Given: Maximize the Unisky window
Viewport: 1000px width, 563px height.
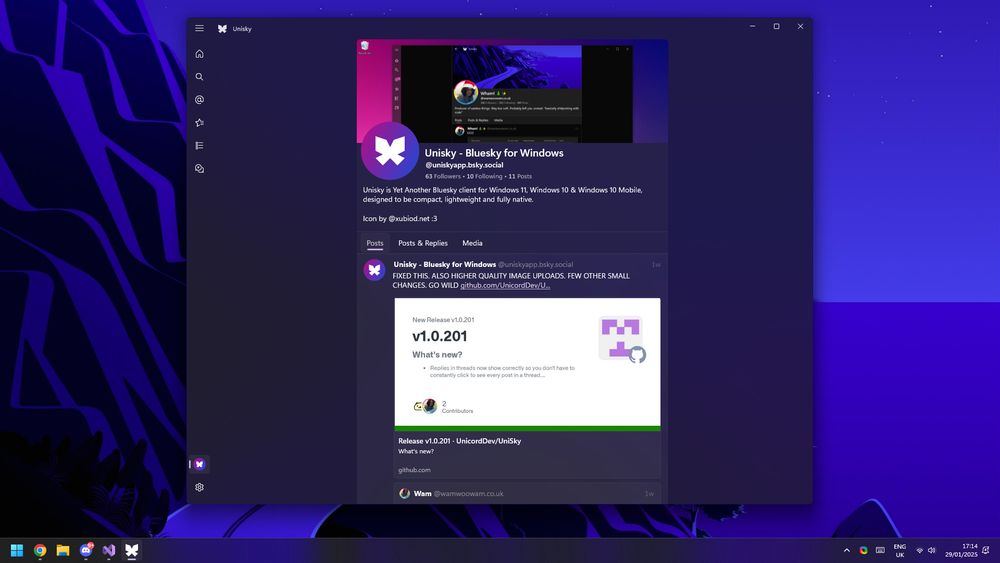Looking at the screenshot, I should click(777, 27).
